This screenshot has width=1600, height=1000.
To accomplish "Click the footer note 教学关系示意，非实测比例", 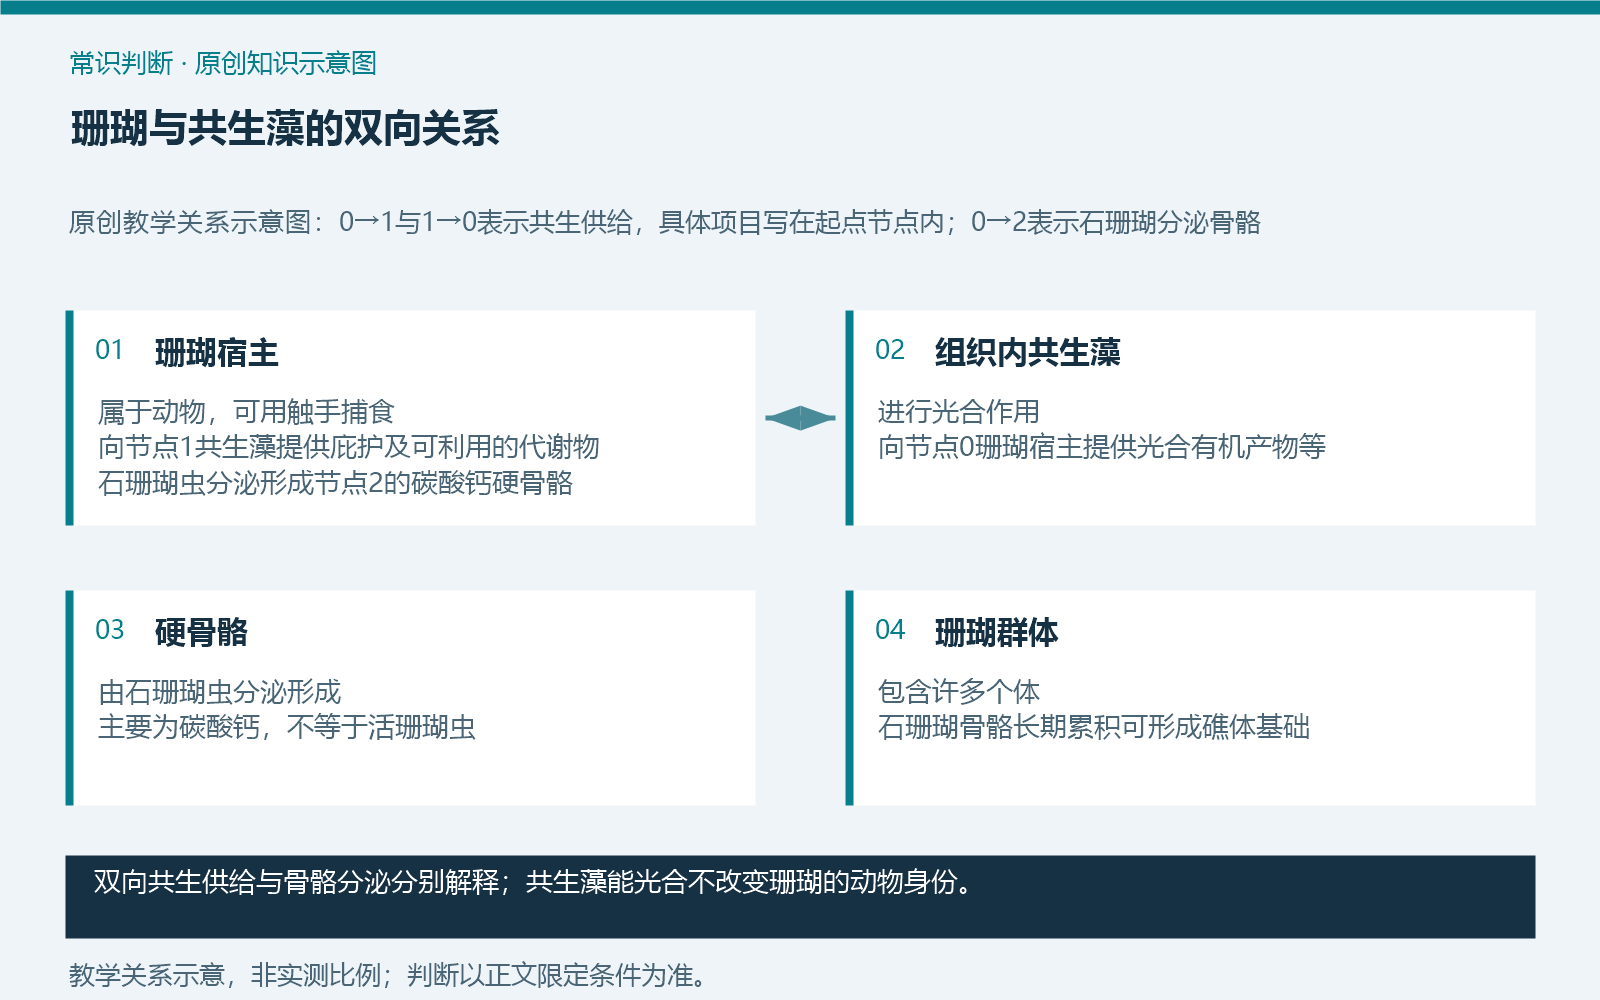I will tap(224, 975).
